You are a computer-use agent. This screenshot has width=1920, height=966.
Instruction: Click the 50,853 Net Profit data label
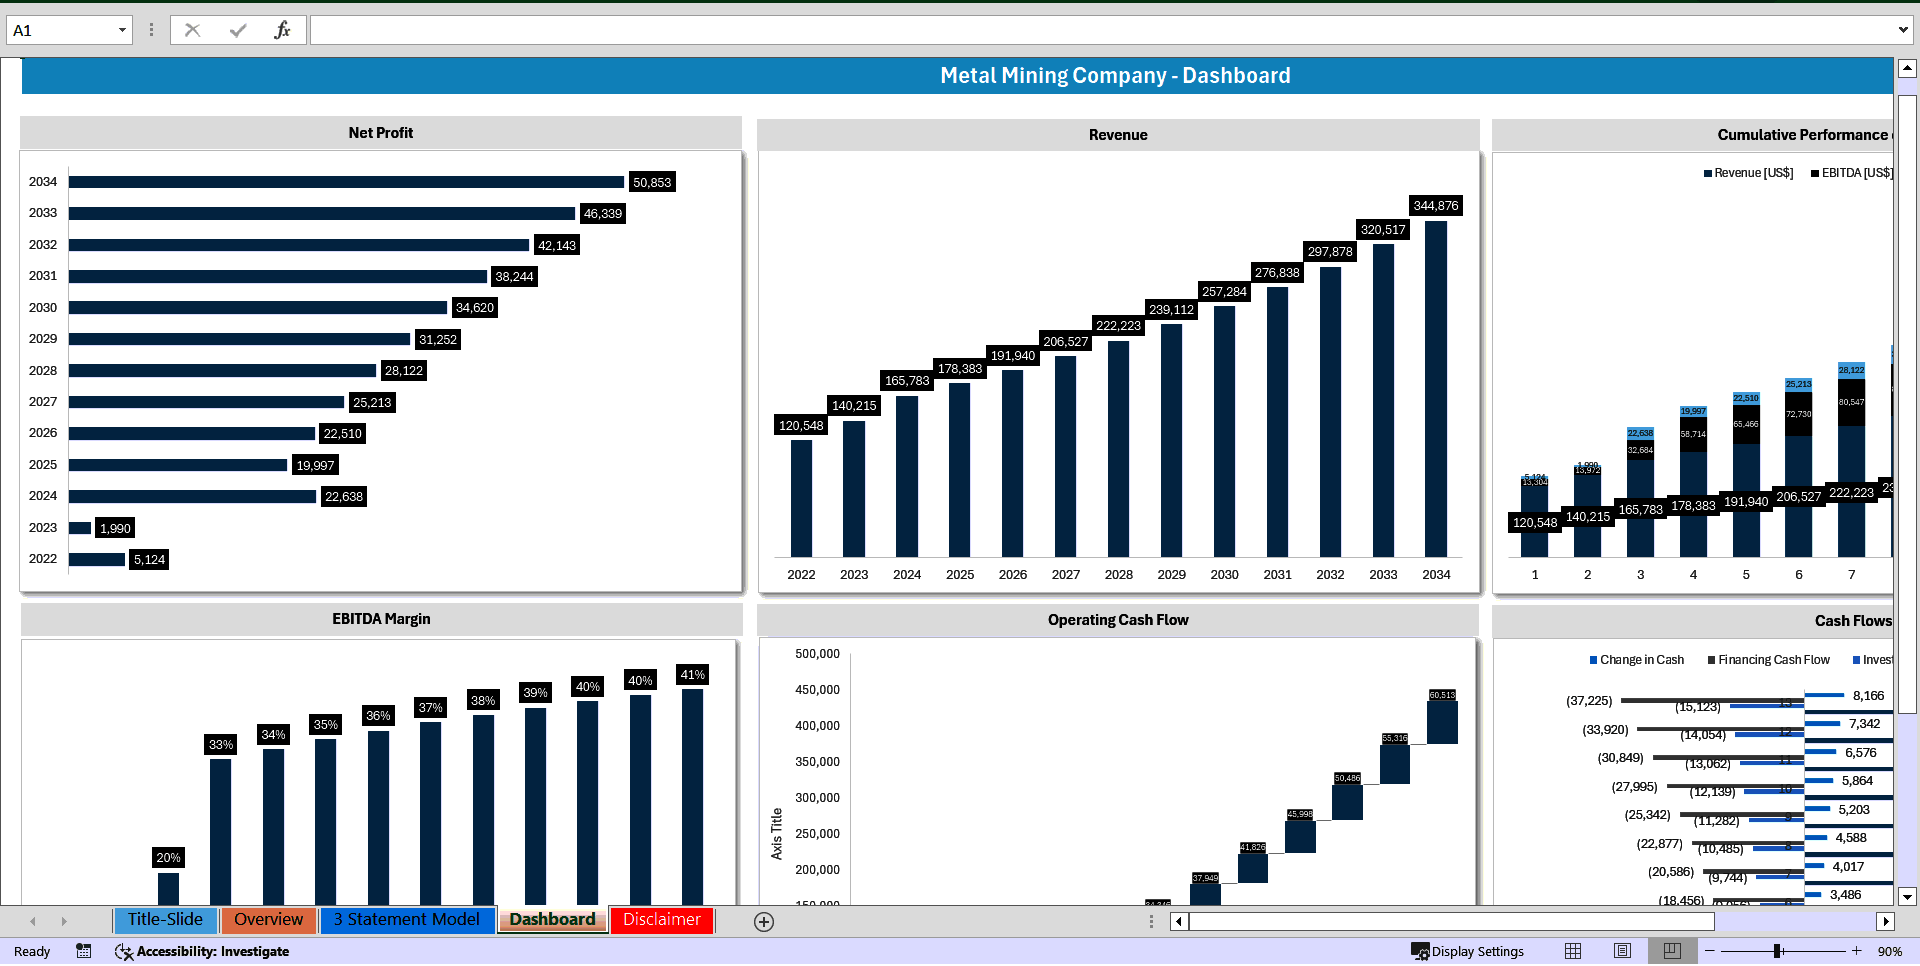coord(652,182)
